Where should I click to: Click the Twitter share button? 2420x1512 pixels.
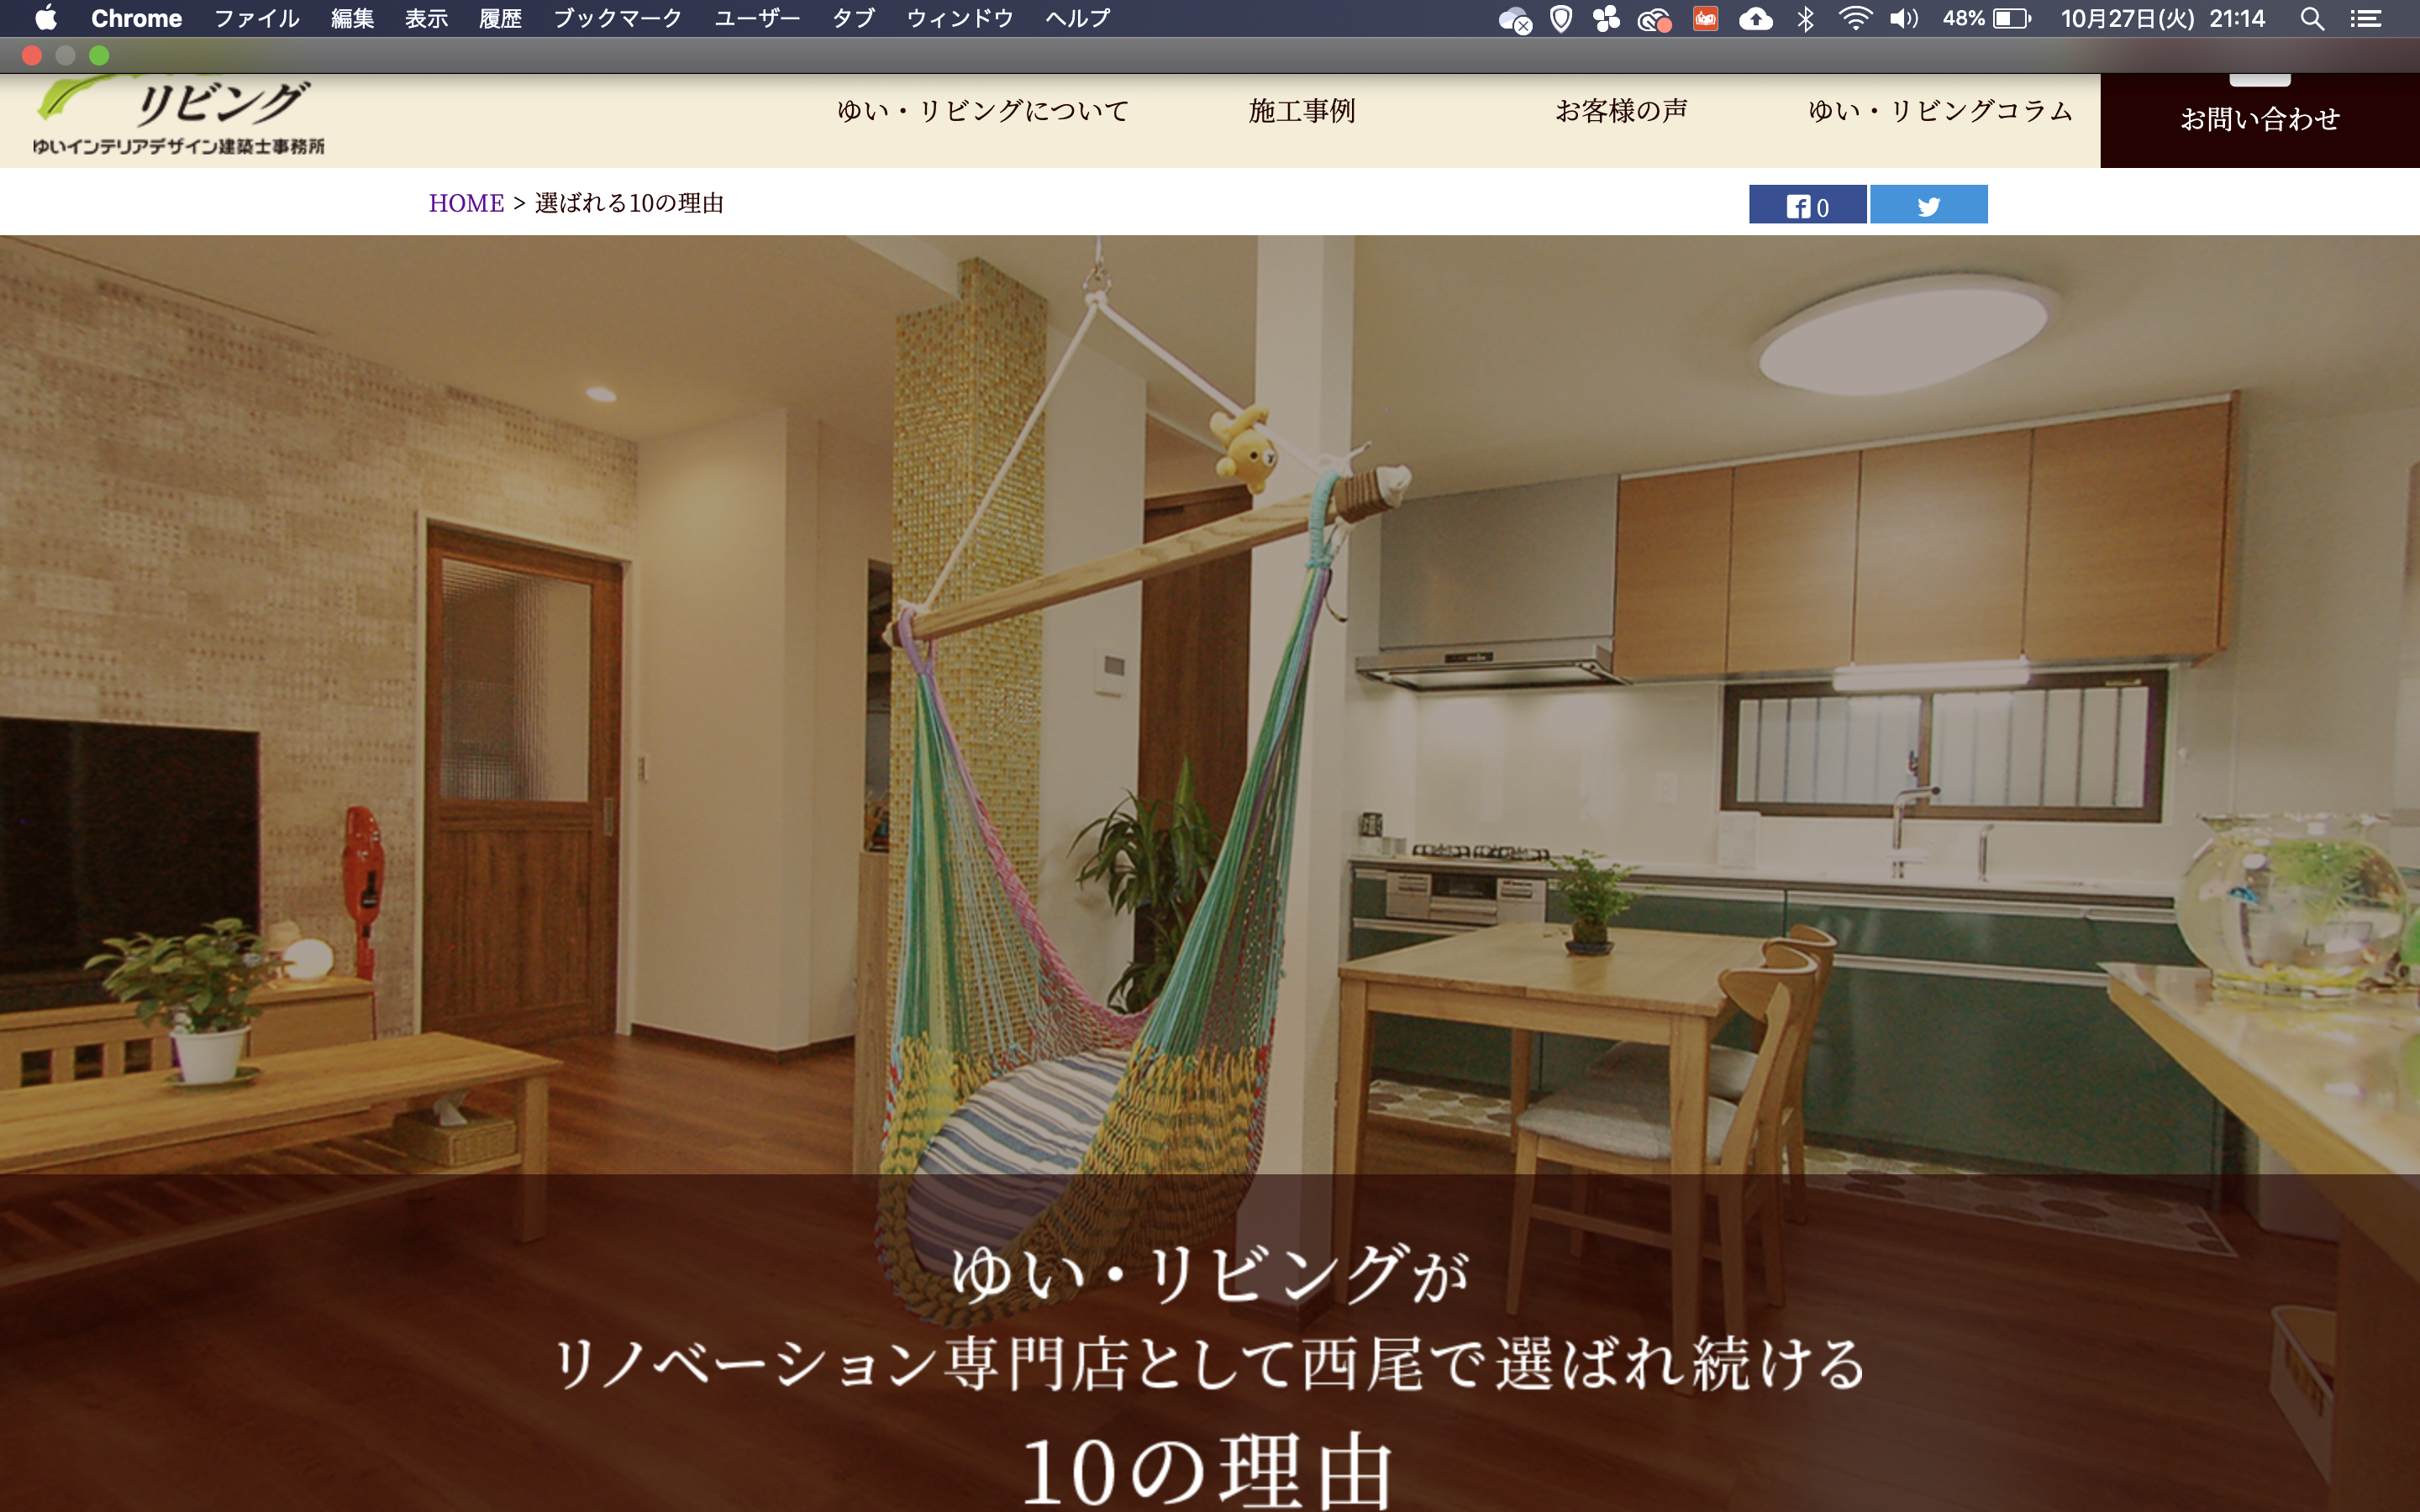tap(1929, 204)
